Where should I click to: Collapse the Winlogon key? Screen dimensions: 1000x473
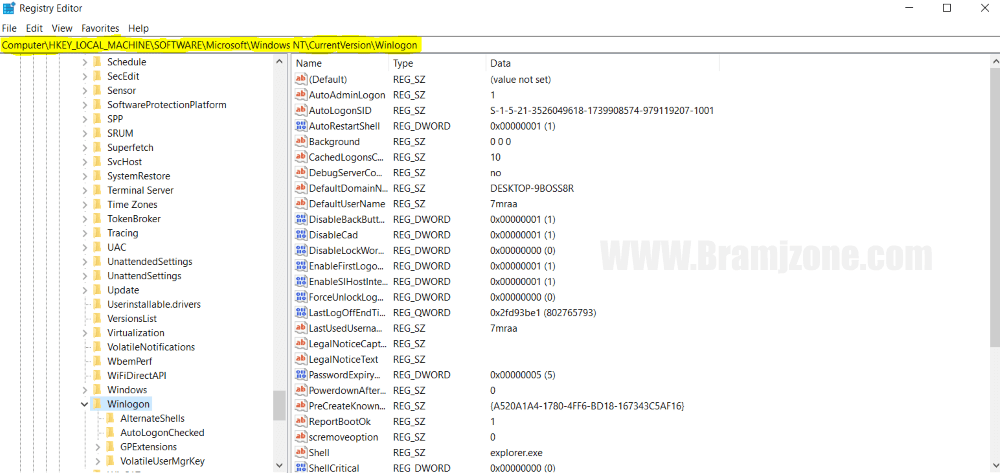84,404
